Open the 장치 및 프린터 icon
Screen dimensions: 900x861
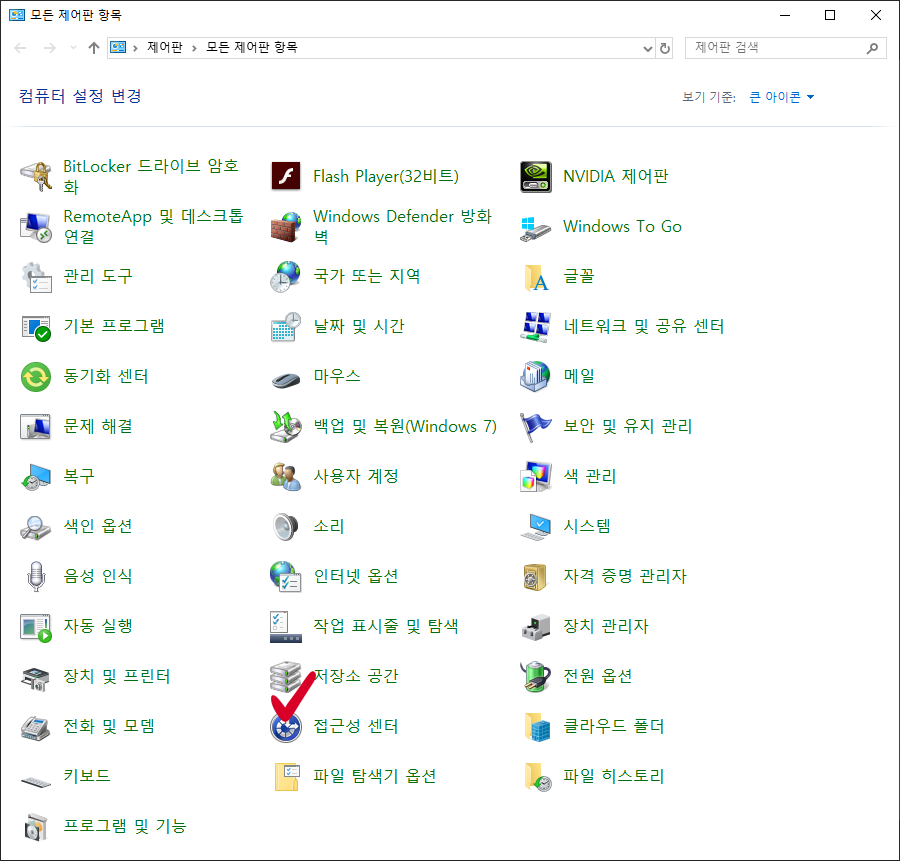pos(36,677)
